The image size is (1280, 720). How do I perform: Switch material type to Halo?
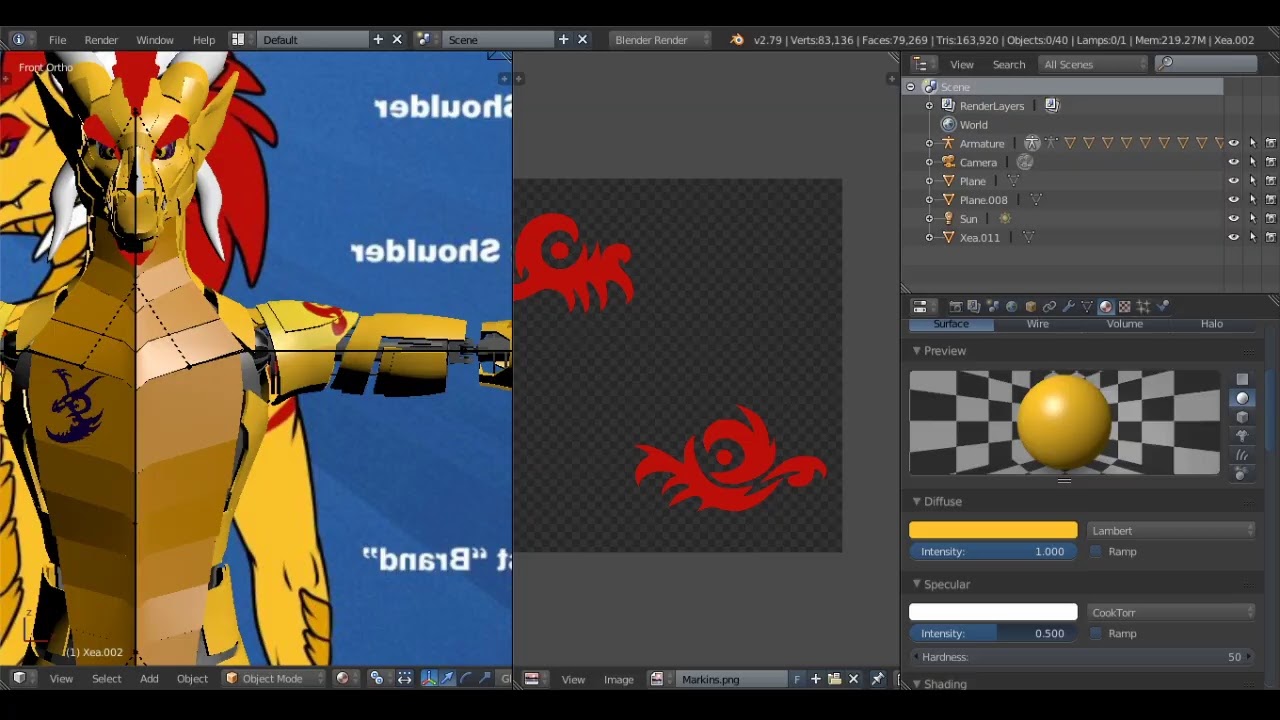[1212, 324]
